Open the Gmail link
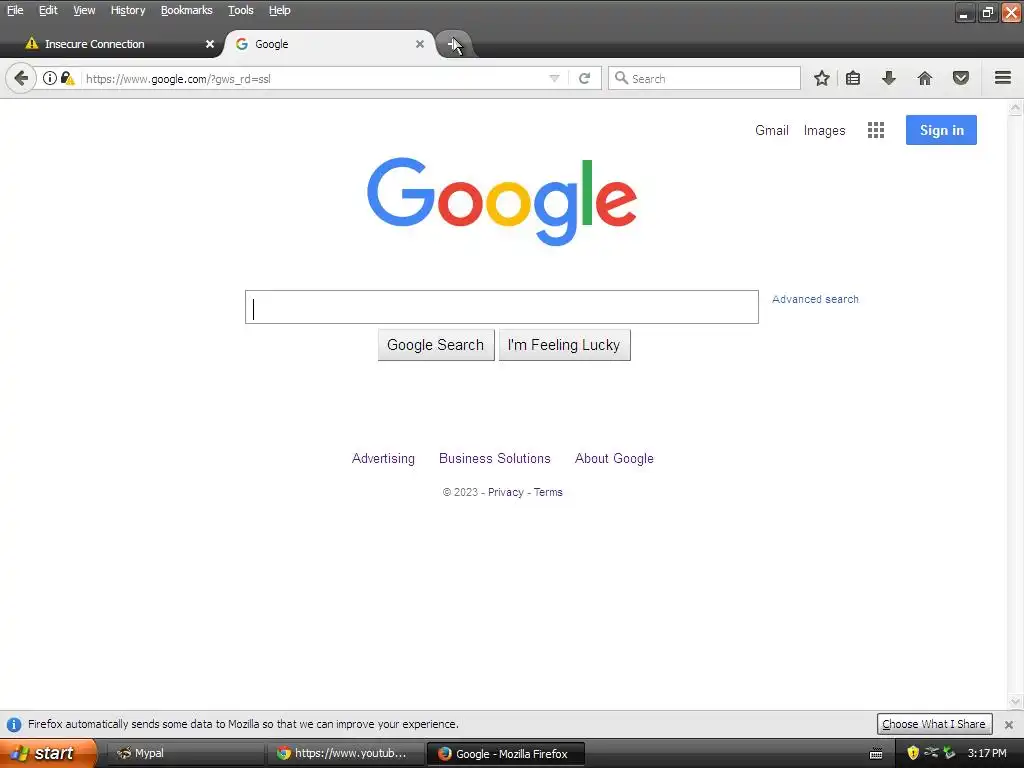 pos(772,130)
